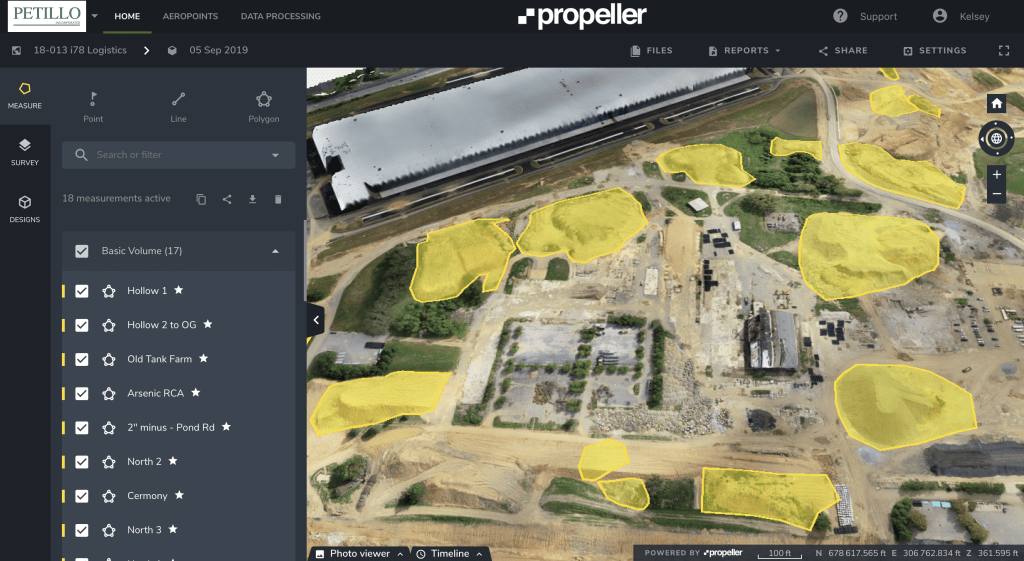Image resolution: width=1024 pixels, height=561 pixels.
Task: Toggle the Basic Volume group checkbox
Action: (82, 251)
